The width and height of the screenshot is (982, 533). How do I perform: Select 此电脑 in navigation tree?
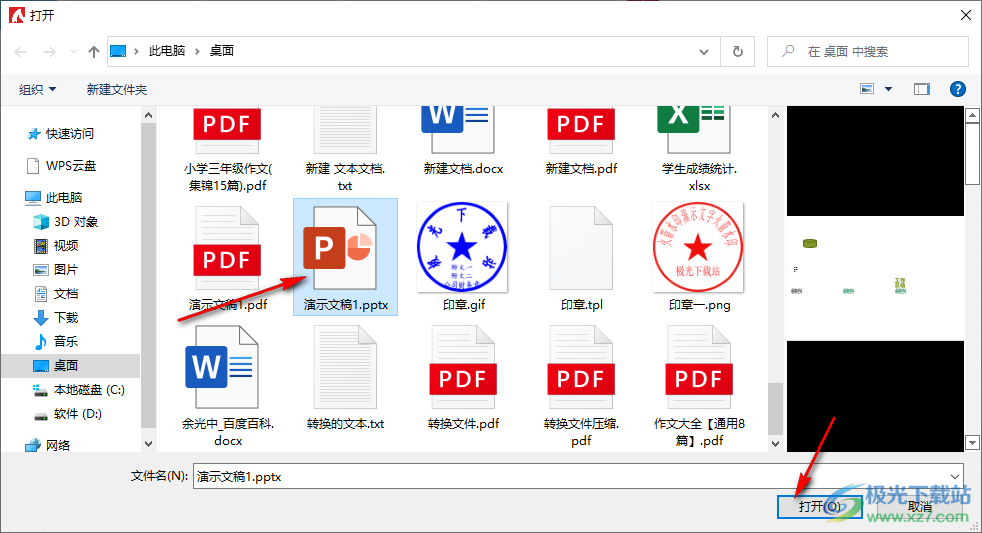[54, 197]
